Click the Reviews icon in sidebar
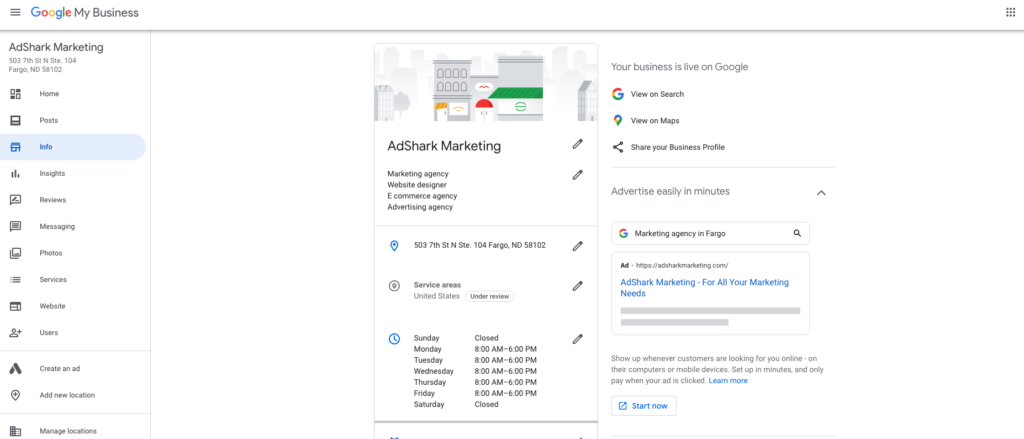The height and width of the screenshot is (439, 1024). [x=16, y=200]
